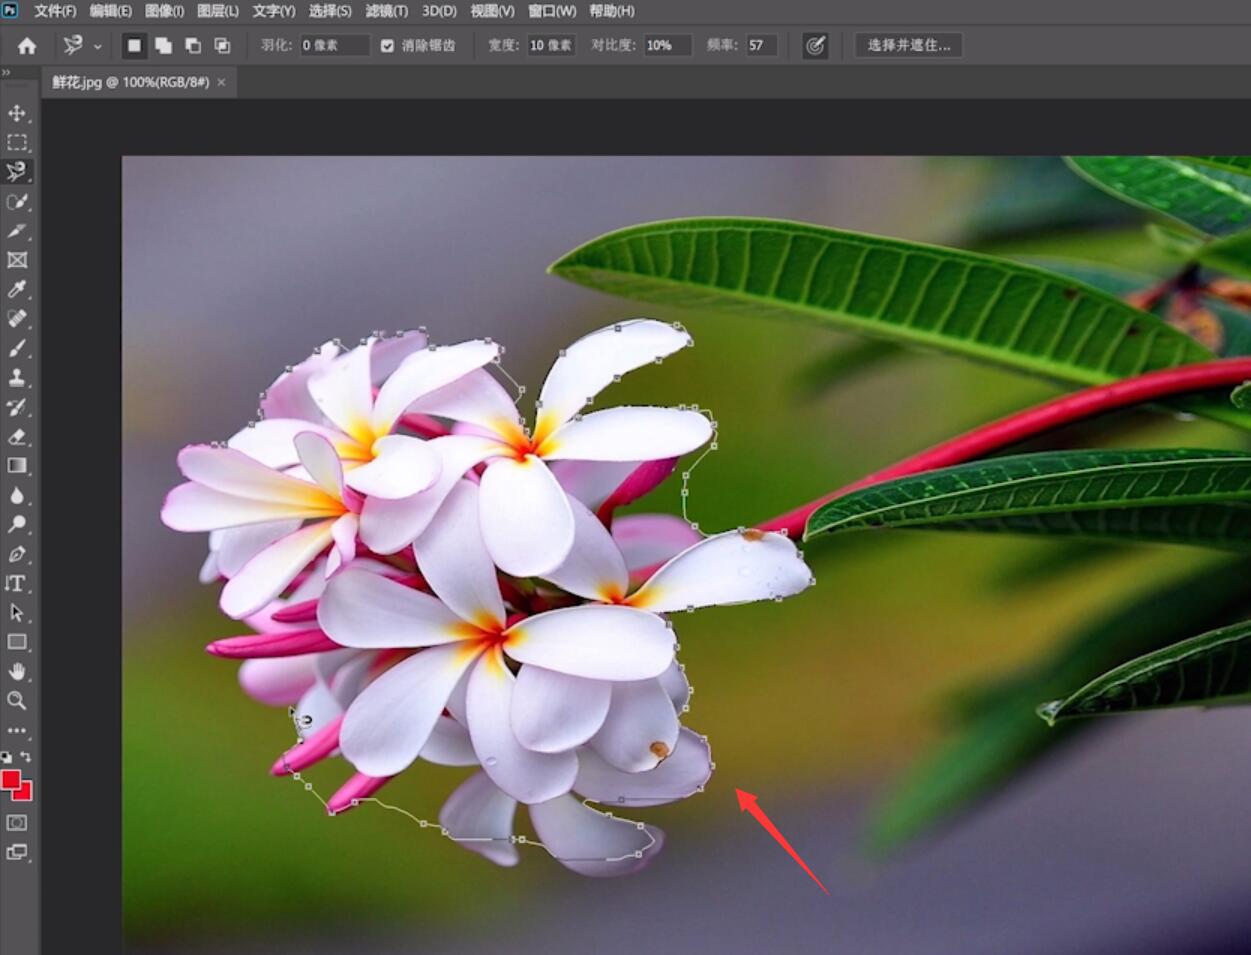Select the Frame tool
The height and width of the screenshot is (955, 1251).
[17, 260]
